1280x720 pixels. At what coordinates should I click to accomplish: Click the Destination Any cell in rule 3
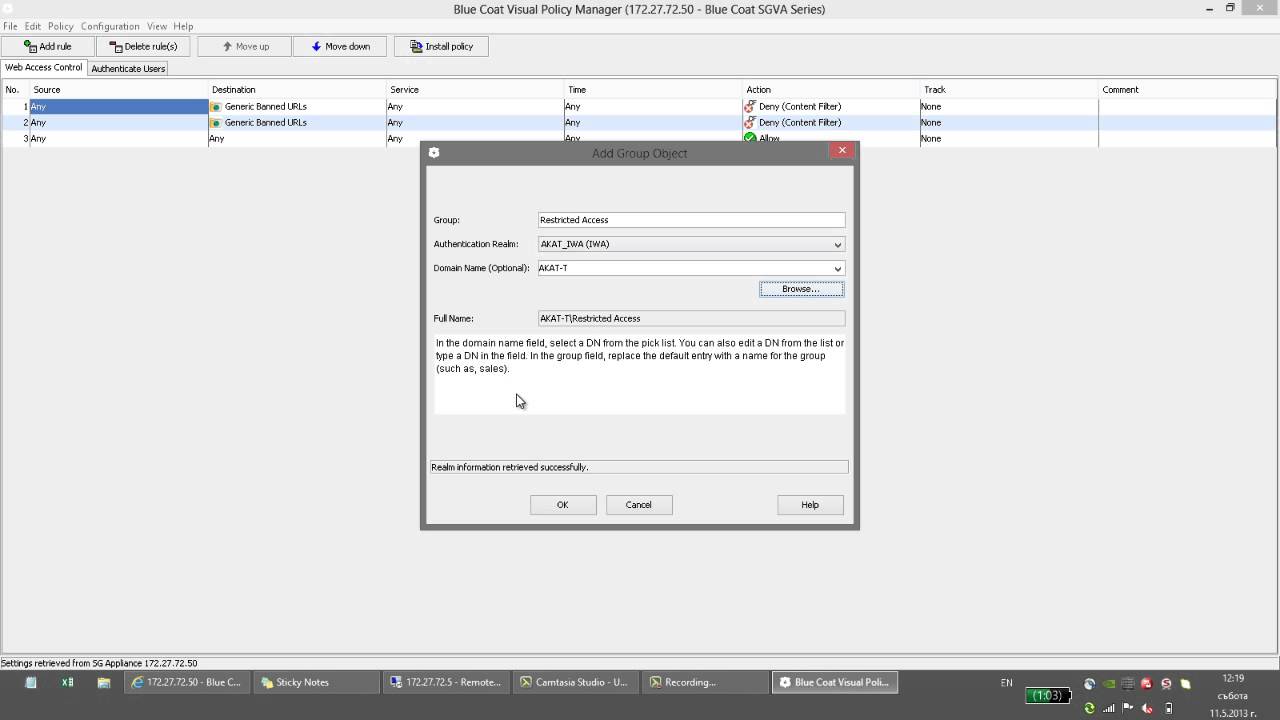[x=296, y=138]
